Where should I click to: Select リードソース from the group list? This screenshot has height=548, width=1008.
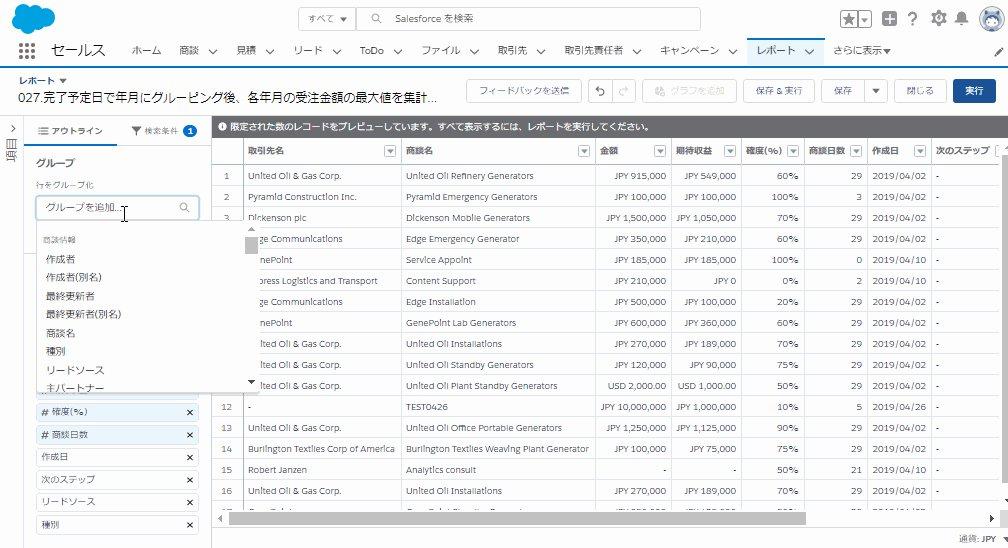click(75, 370)
